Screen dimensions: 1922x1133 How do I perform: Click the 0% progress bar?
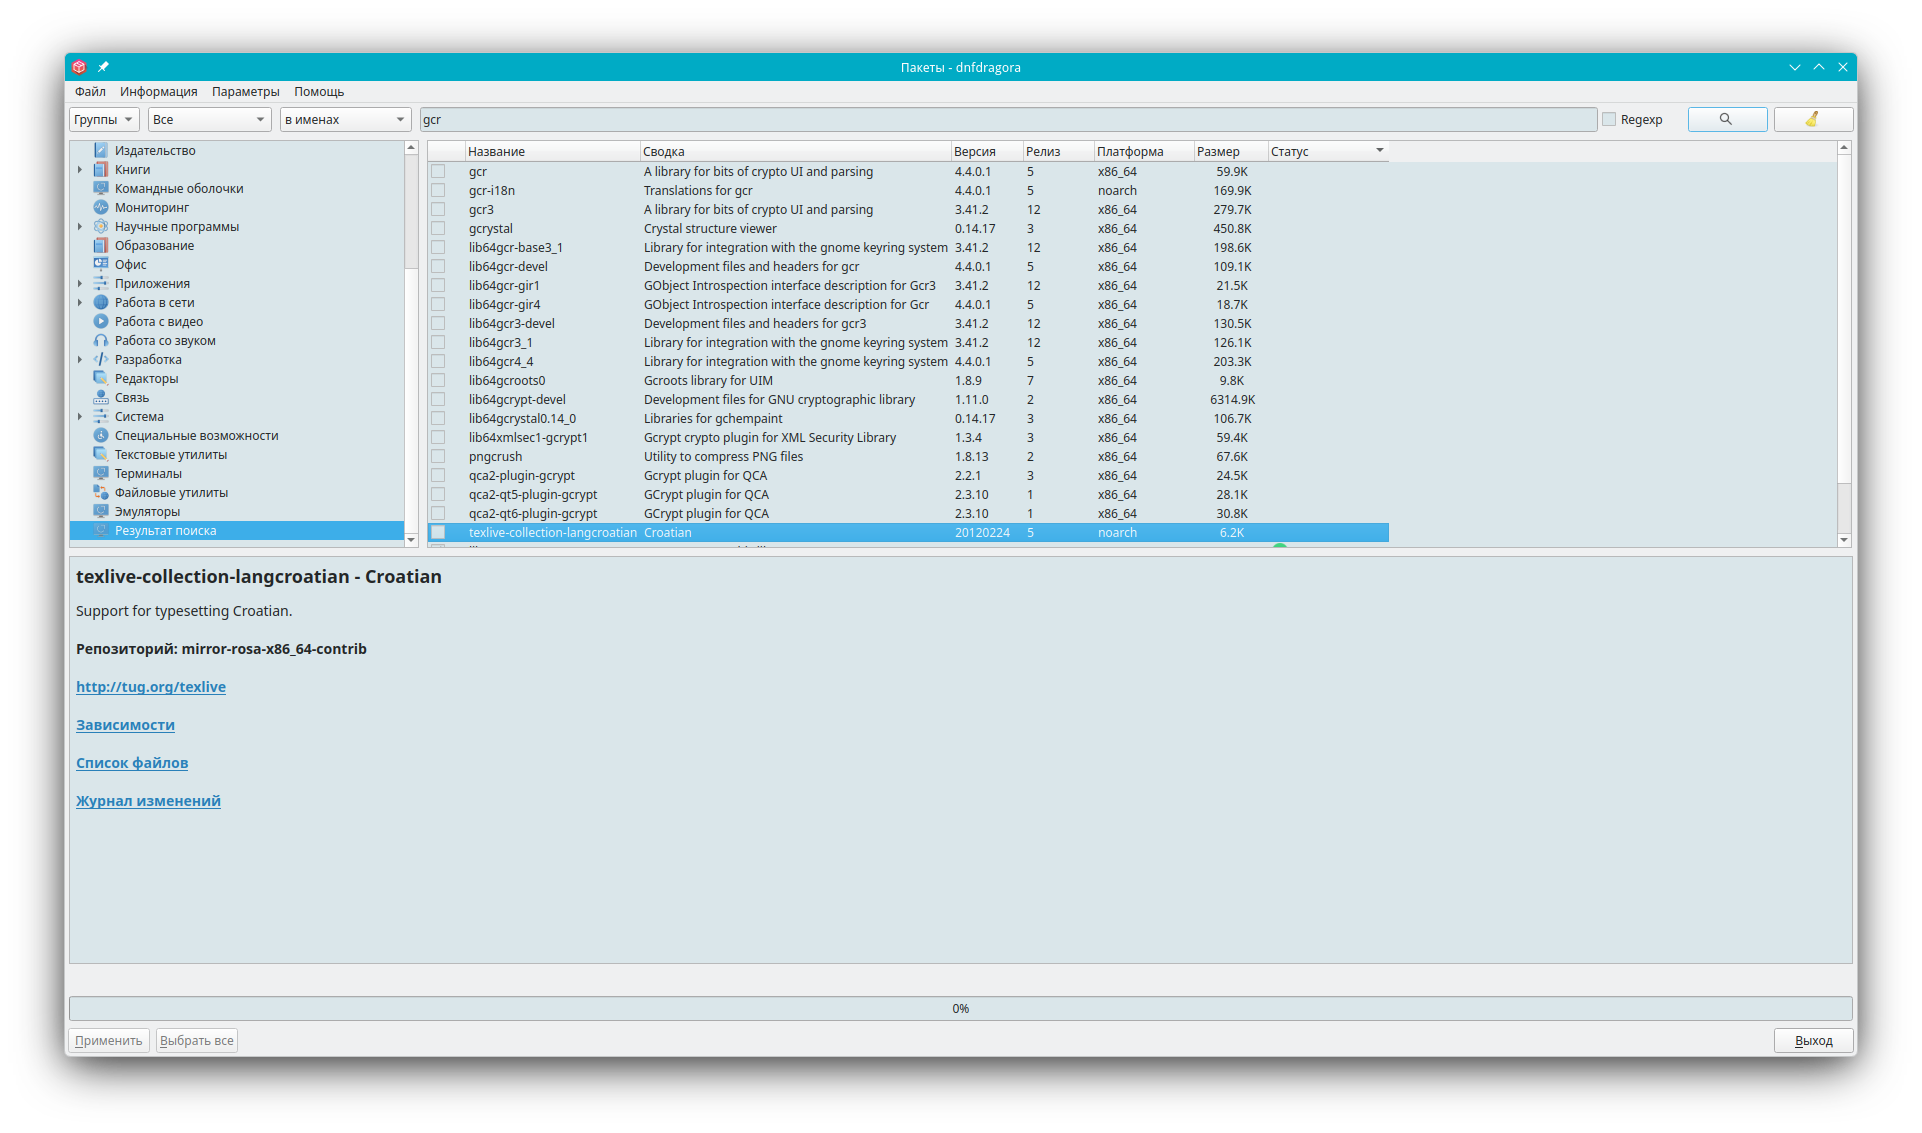coord(960,1008)
